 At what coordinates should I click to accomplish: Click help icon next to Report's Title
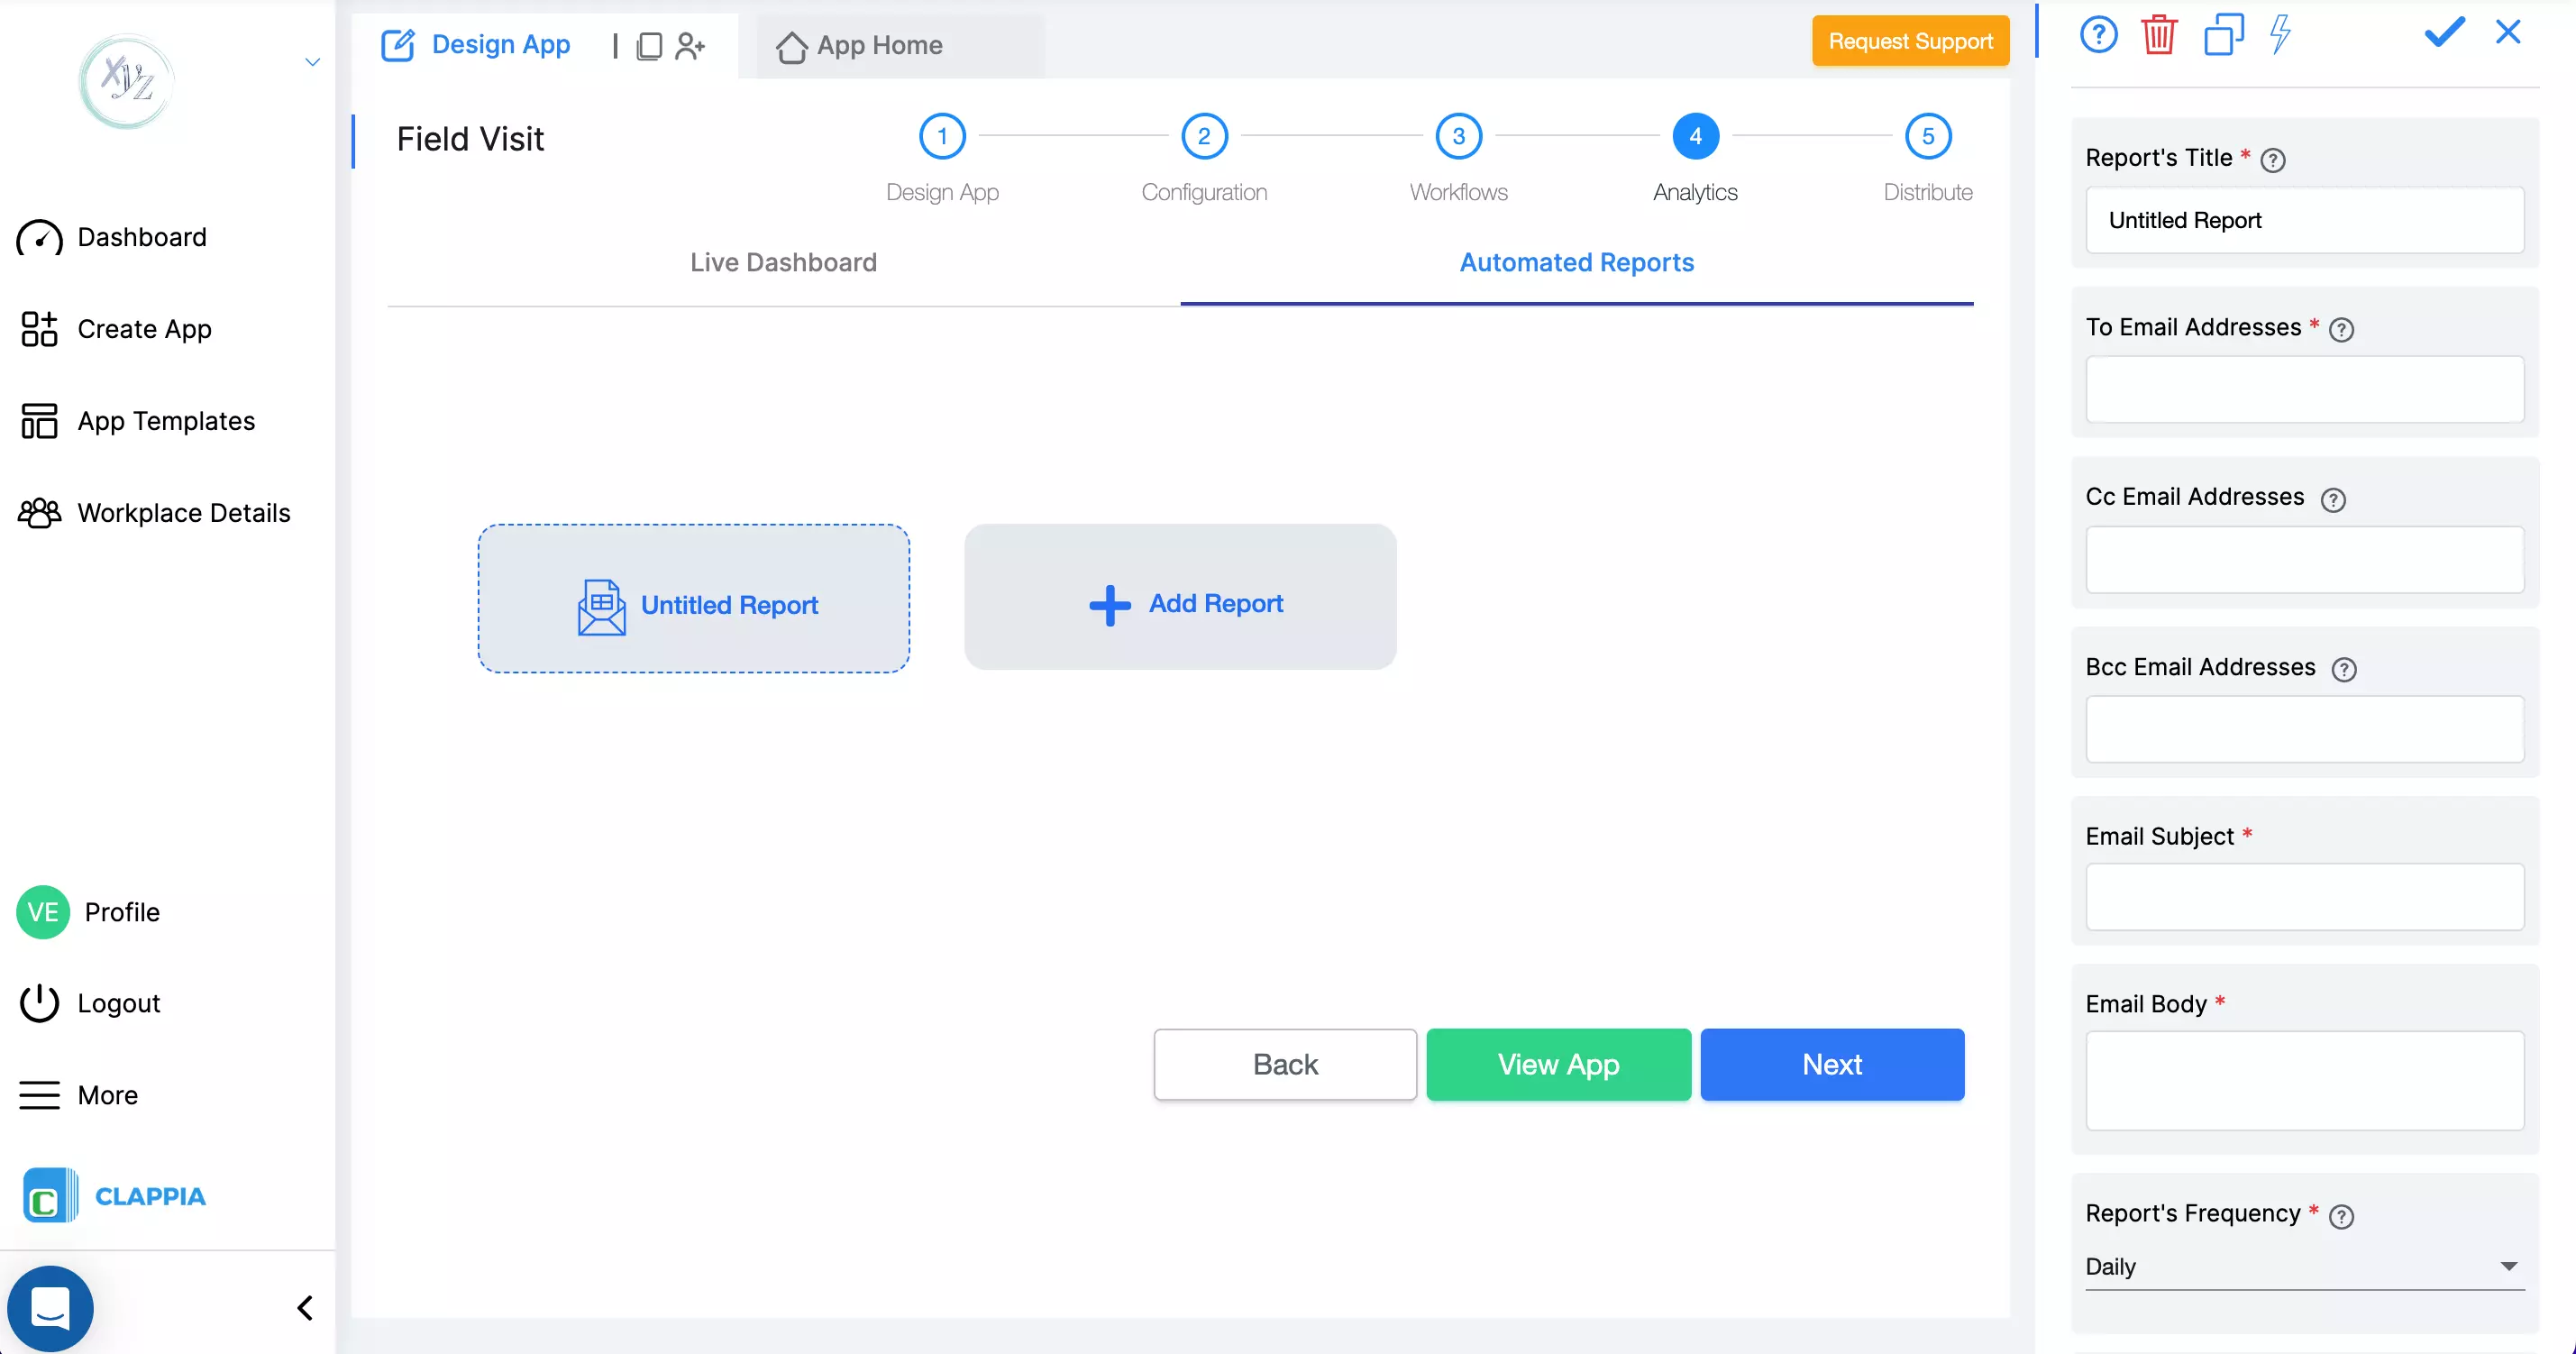[2273, 160]
